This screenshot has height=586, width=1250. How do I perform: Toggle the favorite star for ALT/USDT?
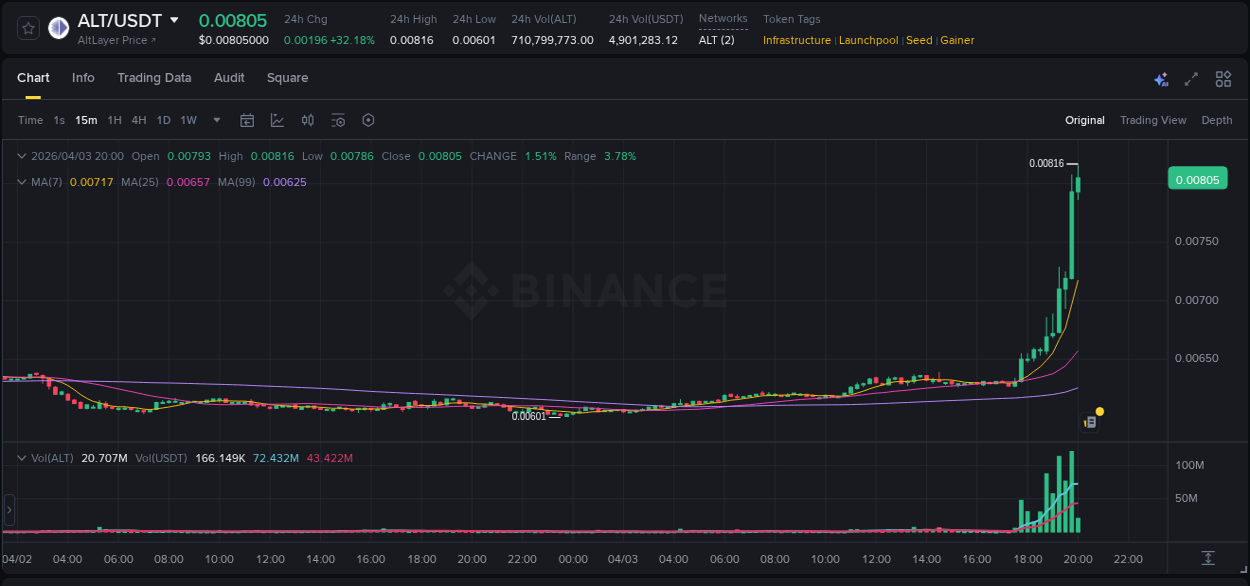(x=26, y=27)
